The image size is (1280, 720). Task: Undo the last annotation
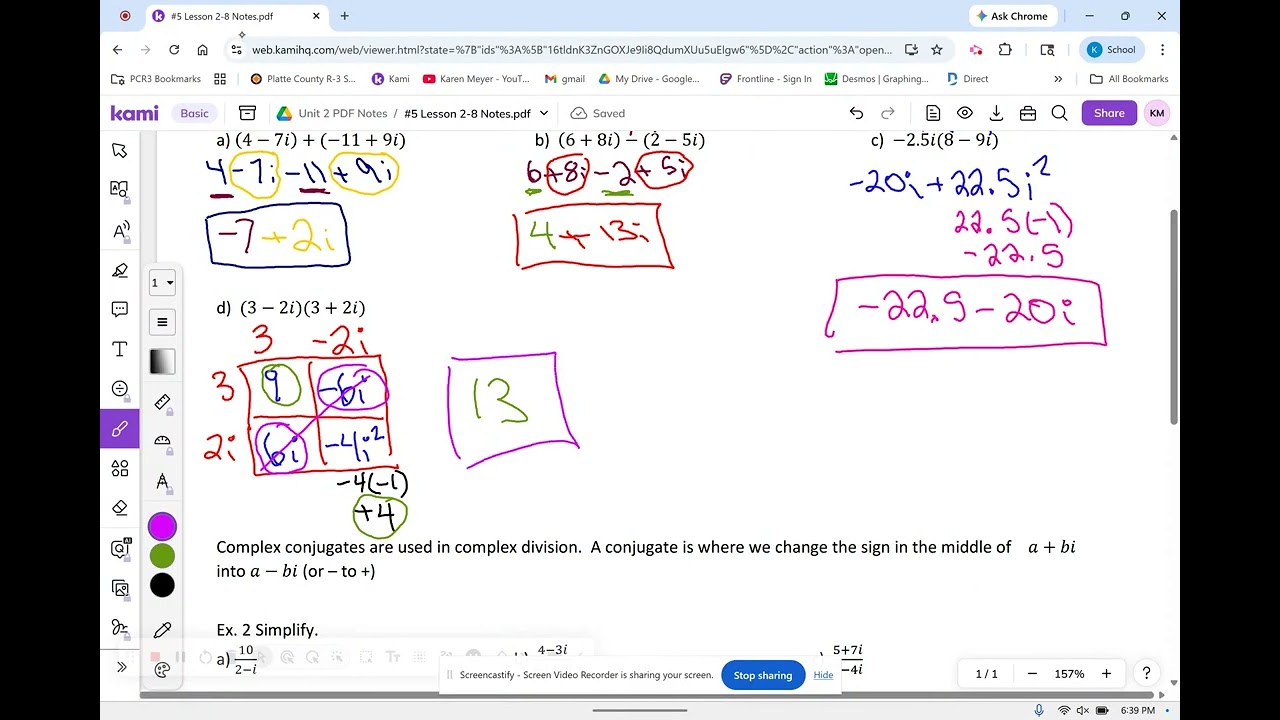856,113
